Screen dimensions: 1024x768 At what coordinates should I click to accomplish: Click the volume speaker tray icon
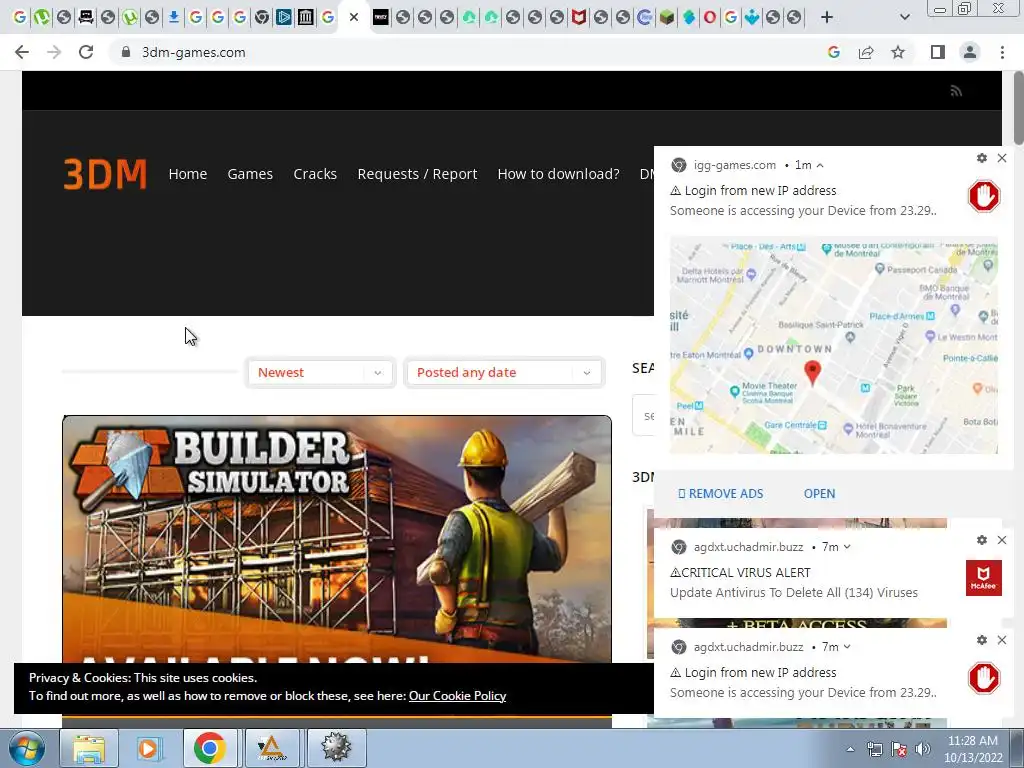923,749
